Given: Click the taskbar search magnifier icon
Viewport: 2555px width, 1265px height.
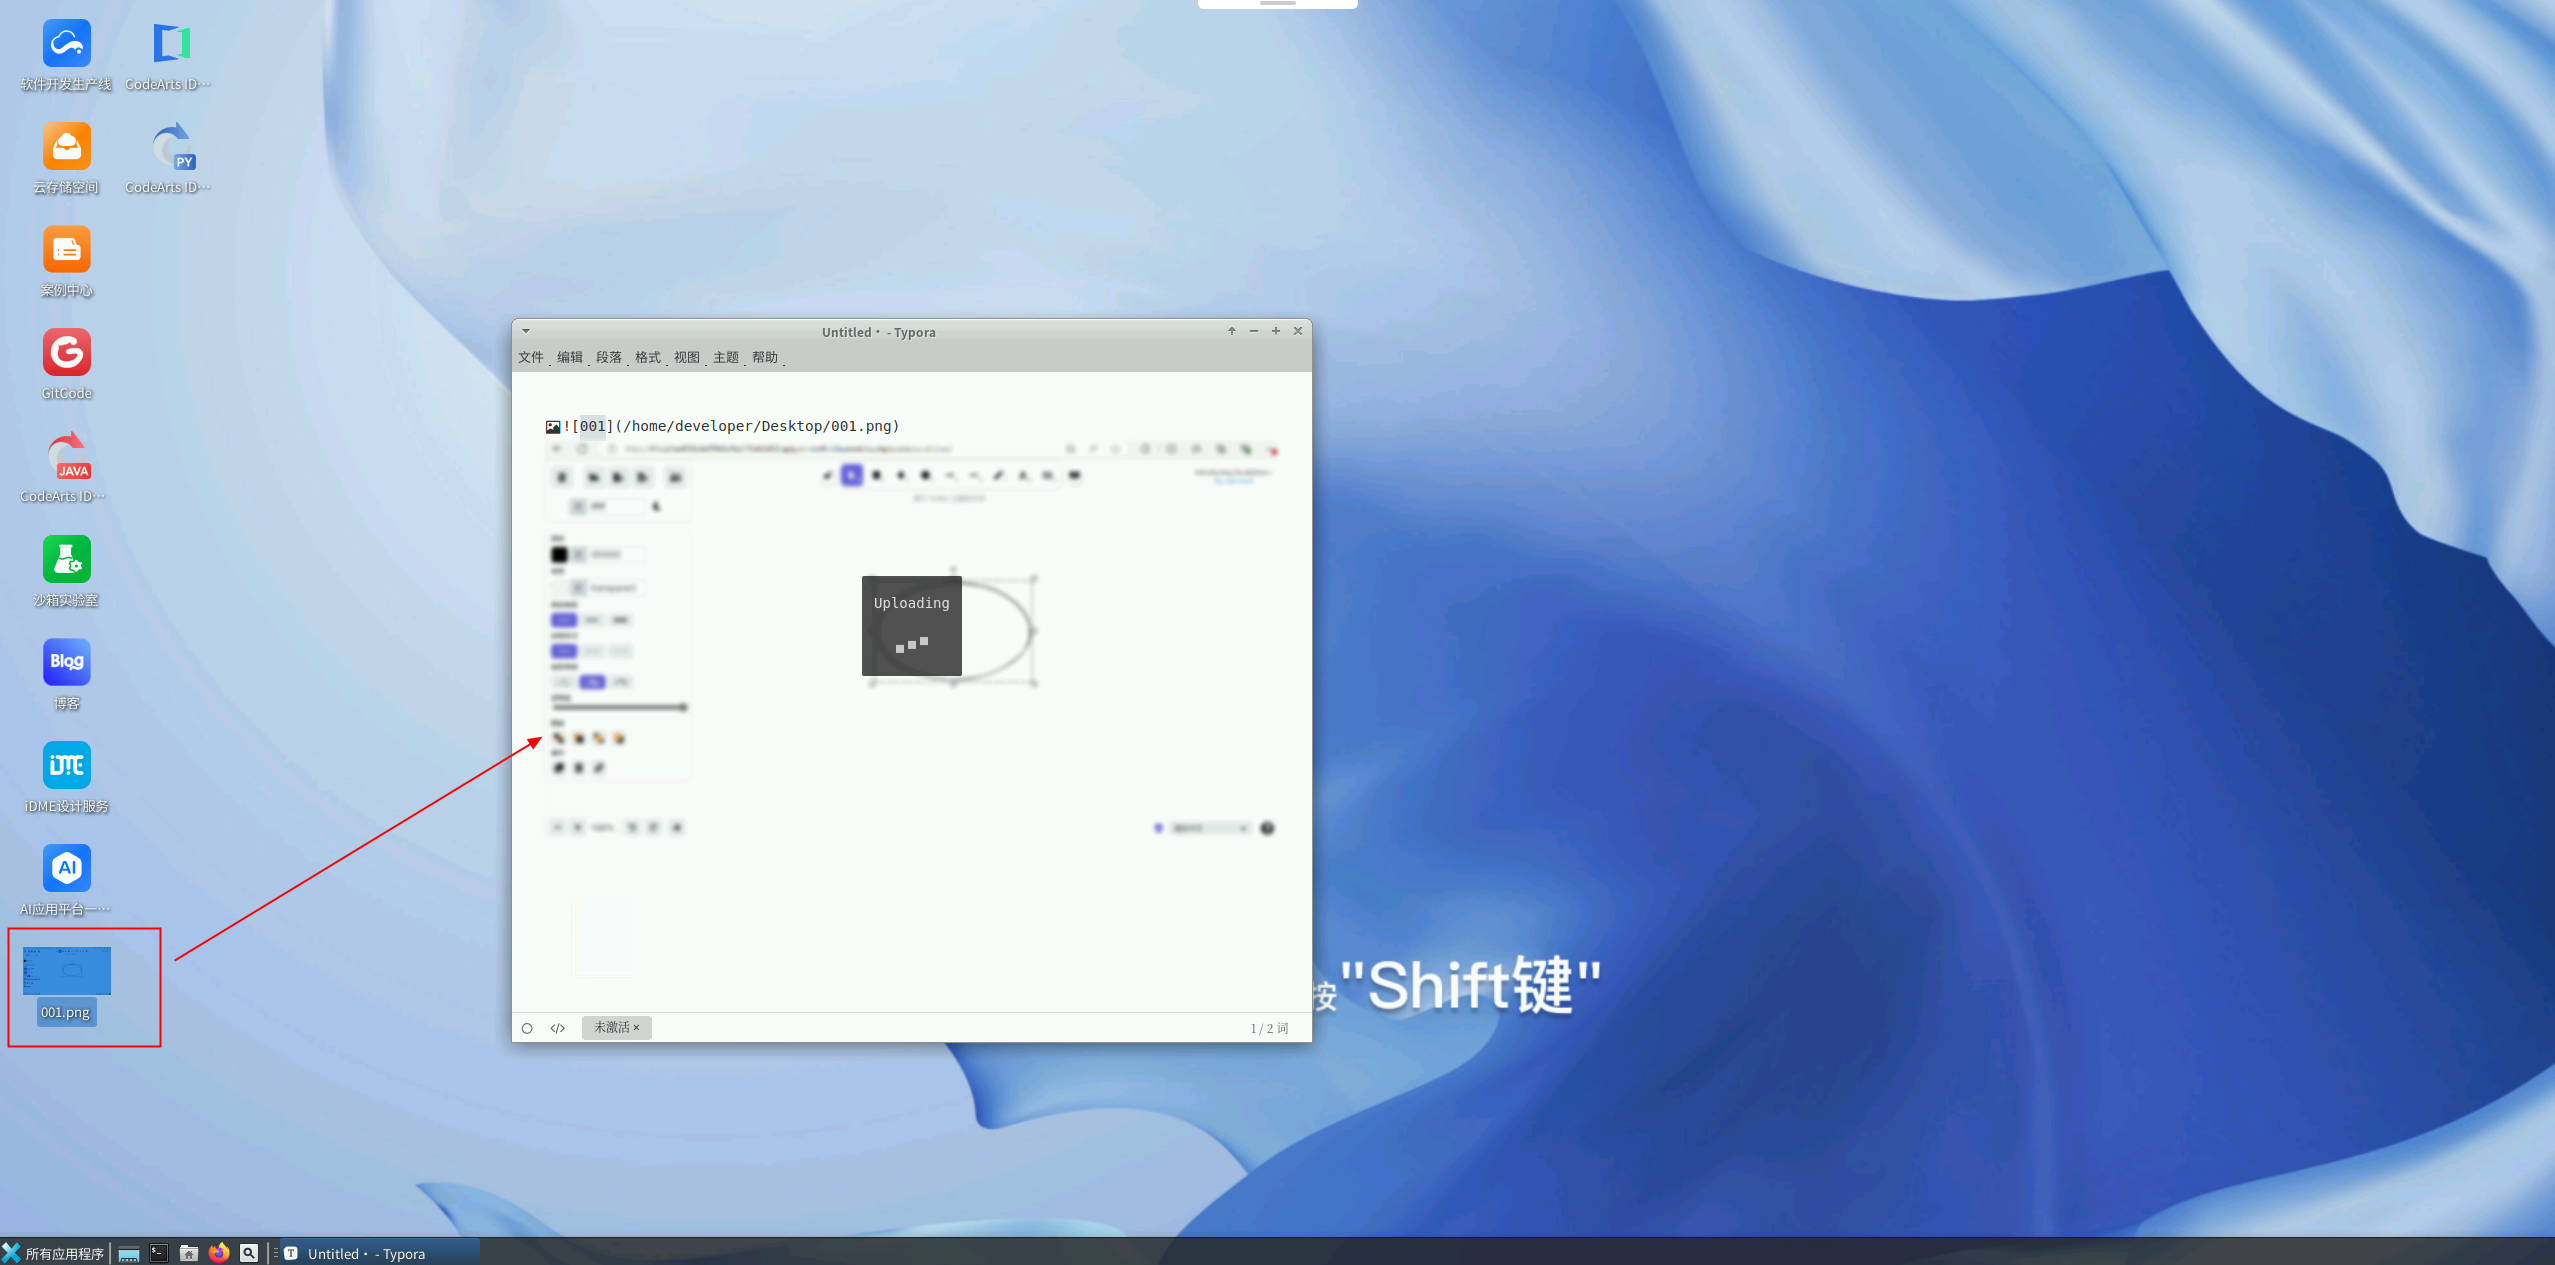Looking at the screenshot, I should [x=249, y=1253].
